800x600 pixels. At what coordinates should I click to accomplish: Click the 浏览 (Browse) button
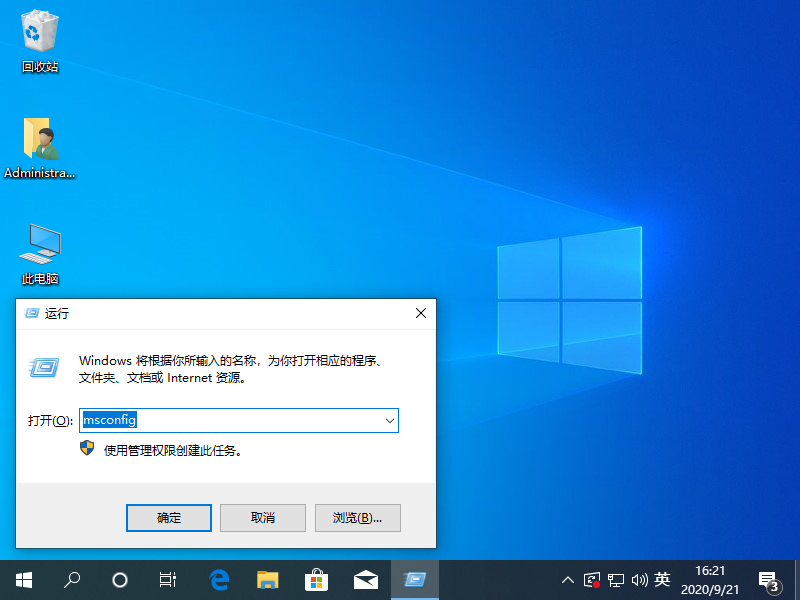(x=357, y=518)
